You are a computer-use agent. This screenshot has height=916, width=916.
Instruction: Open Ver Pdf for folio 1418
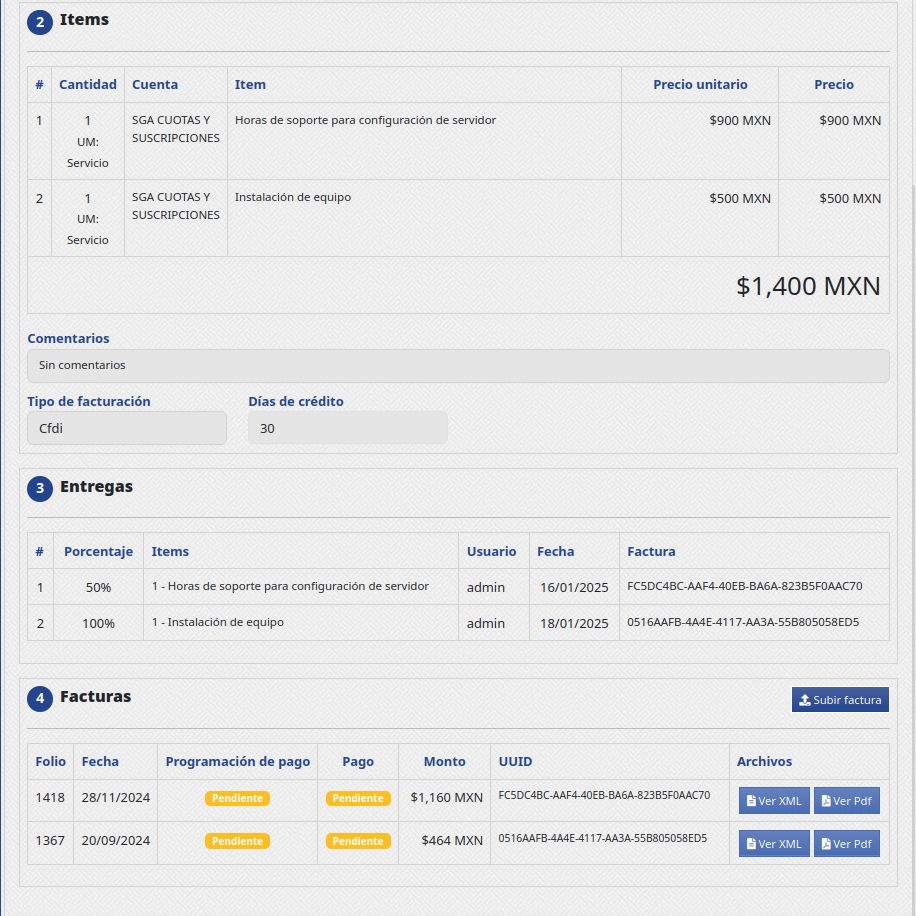[846, 801]
